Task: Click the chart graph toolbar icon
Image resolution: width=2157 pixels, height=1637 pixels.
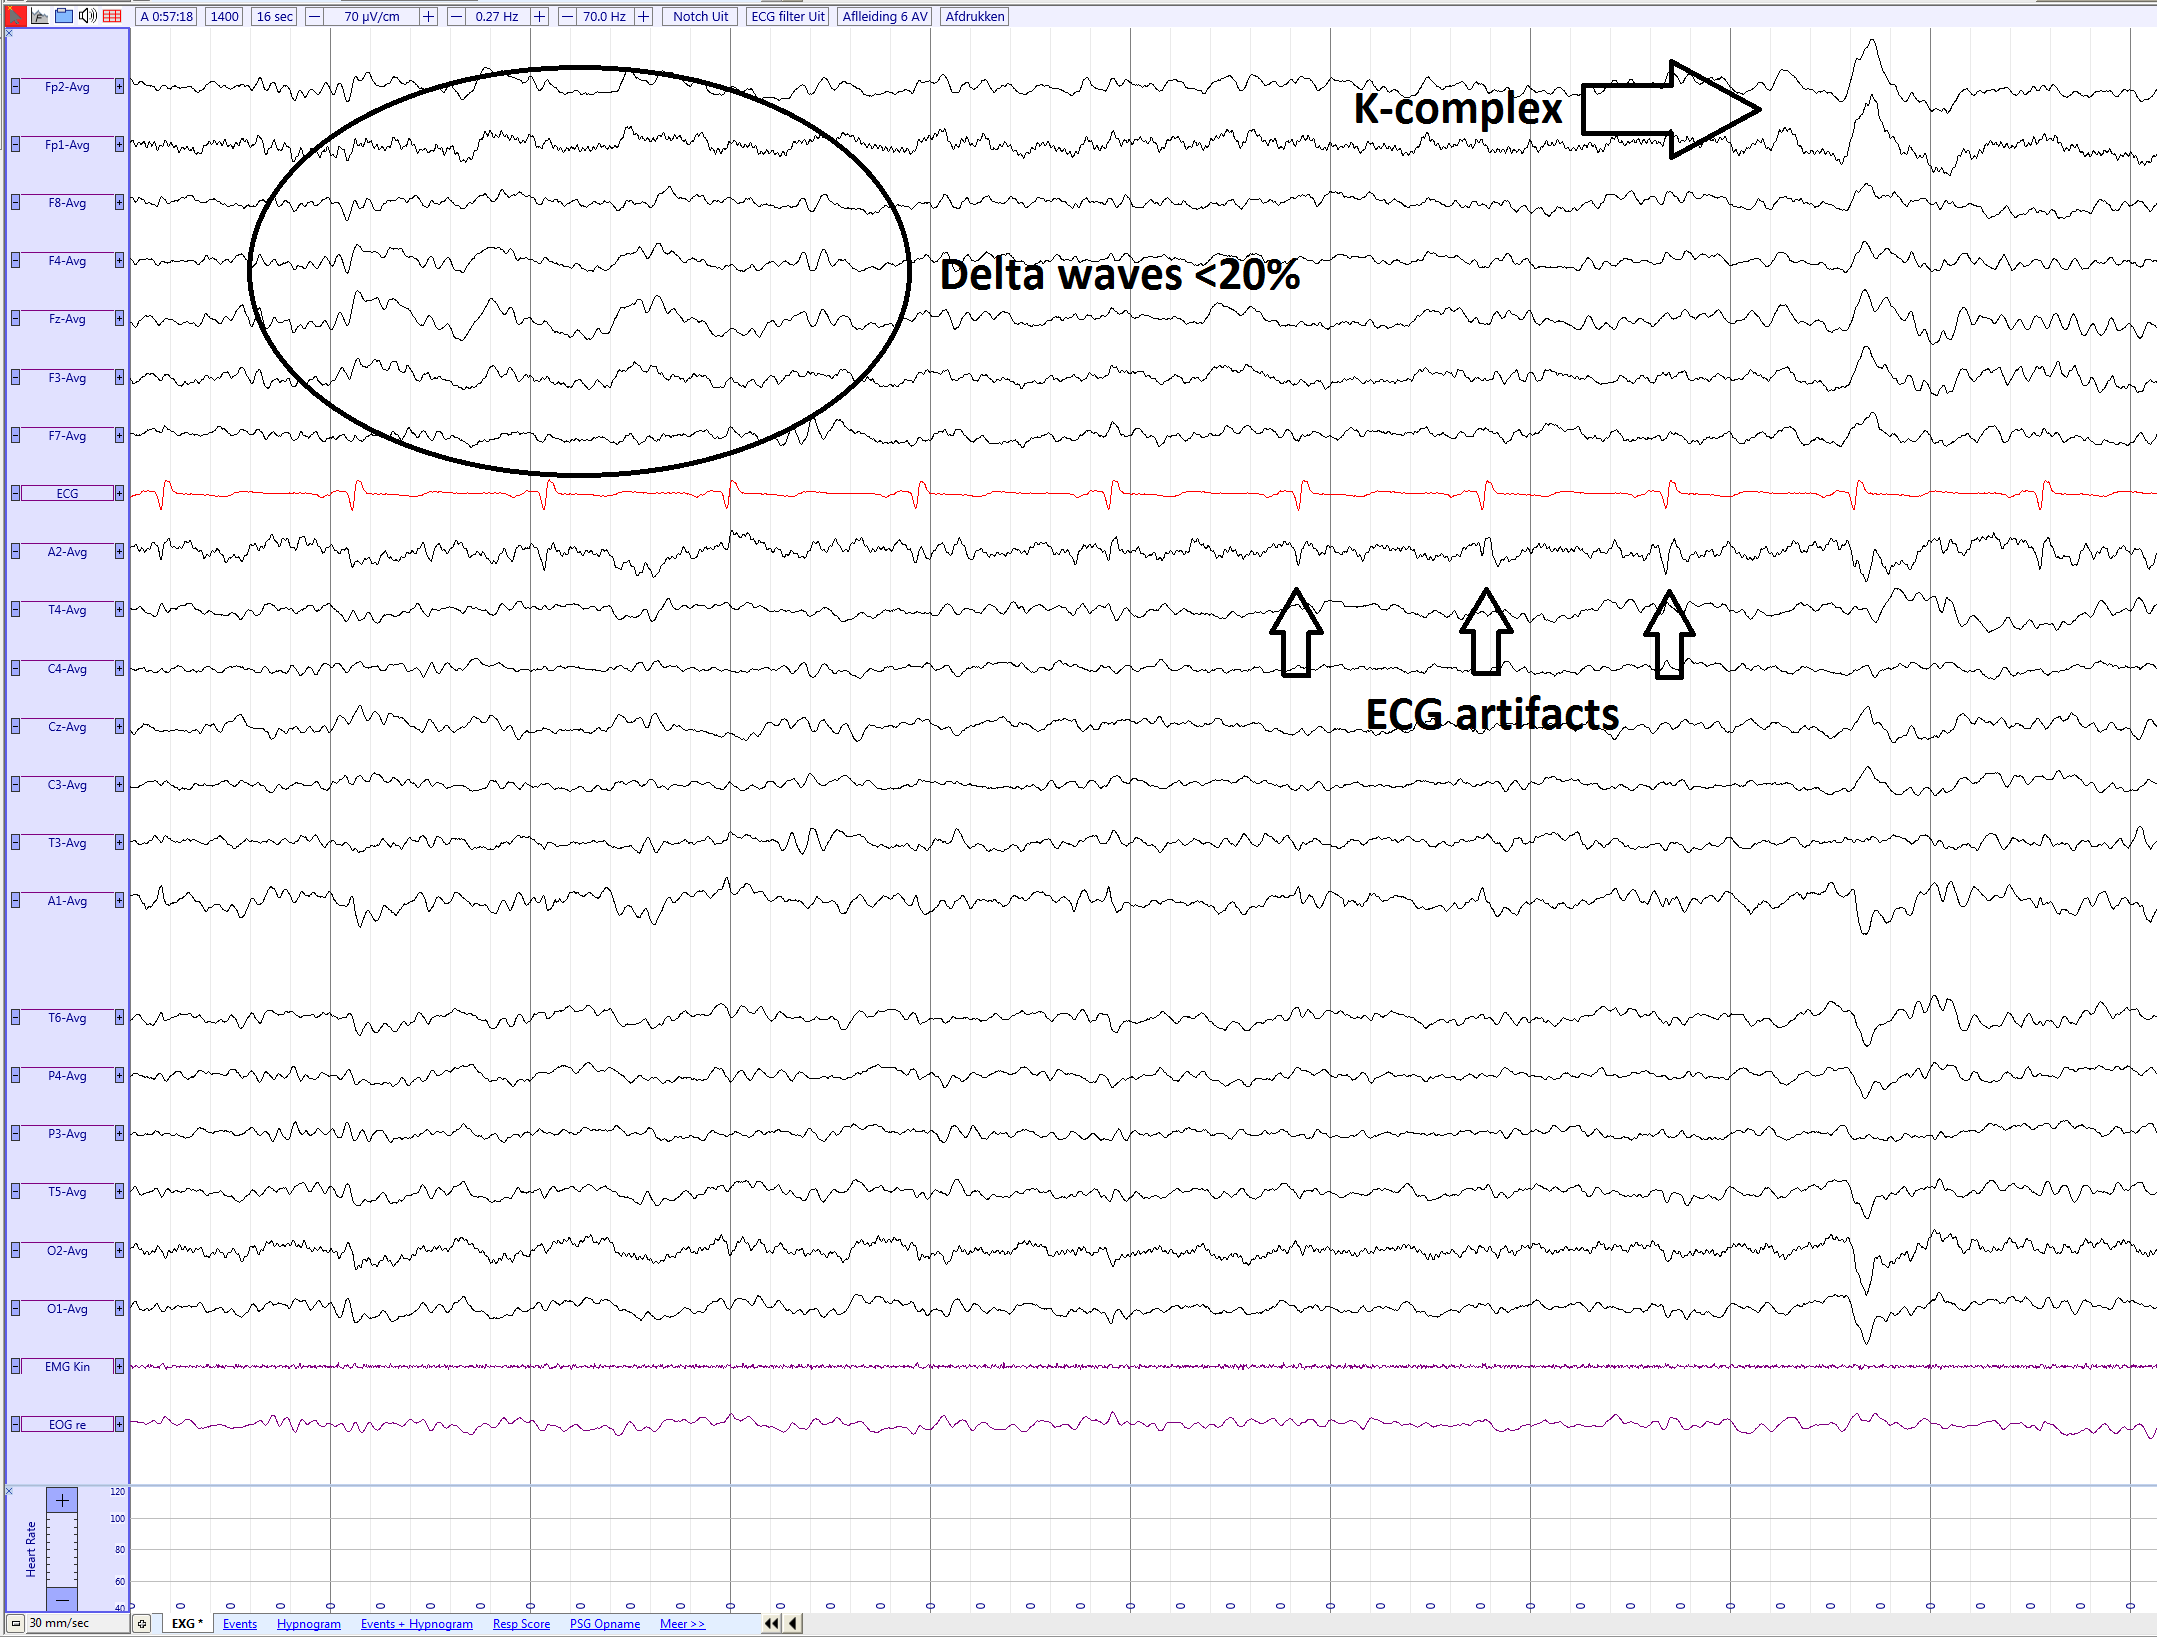Action: pos(40,16)
